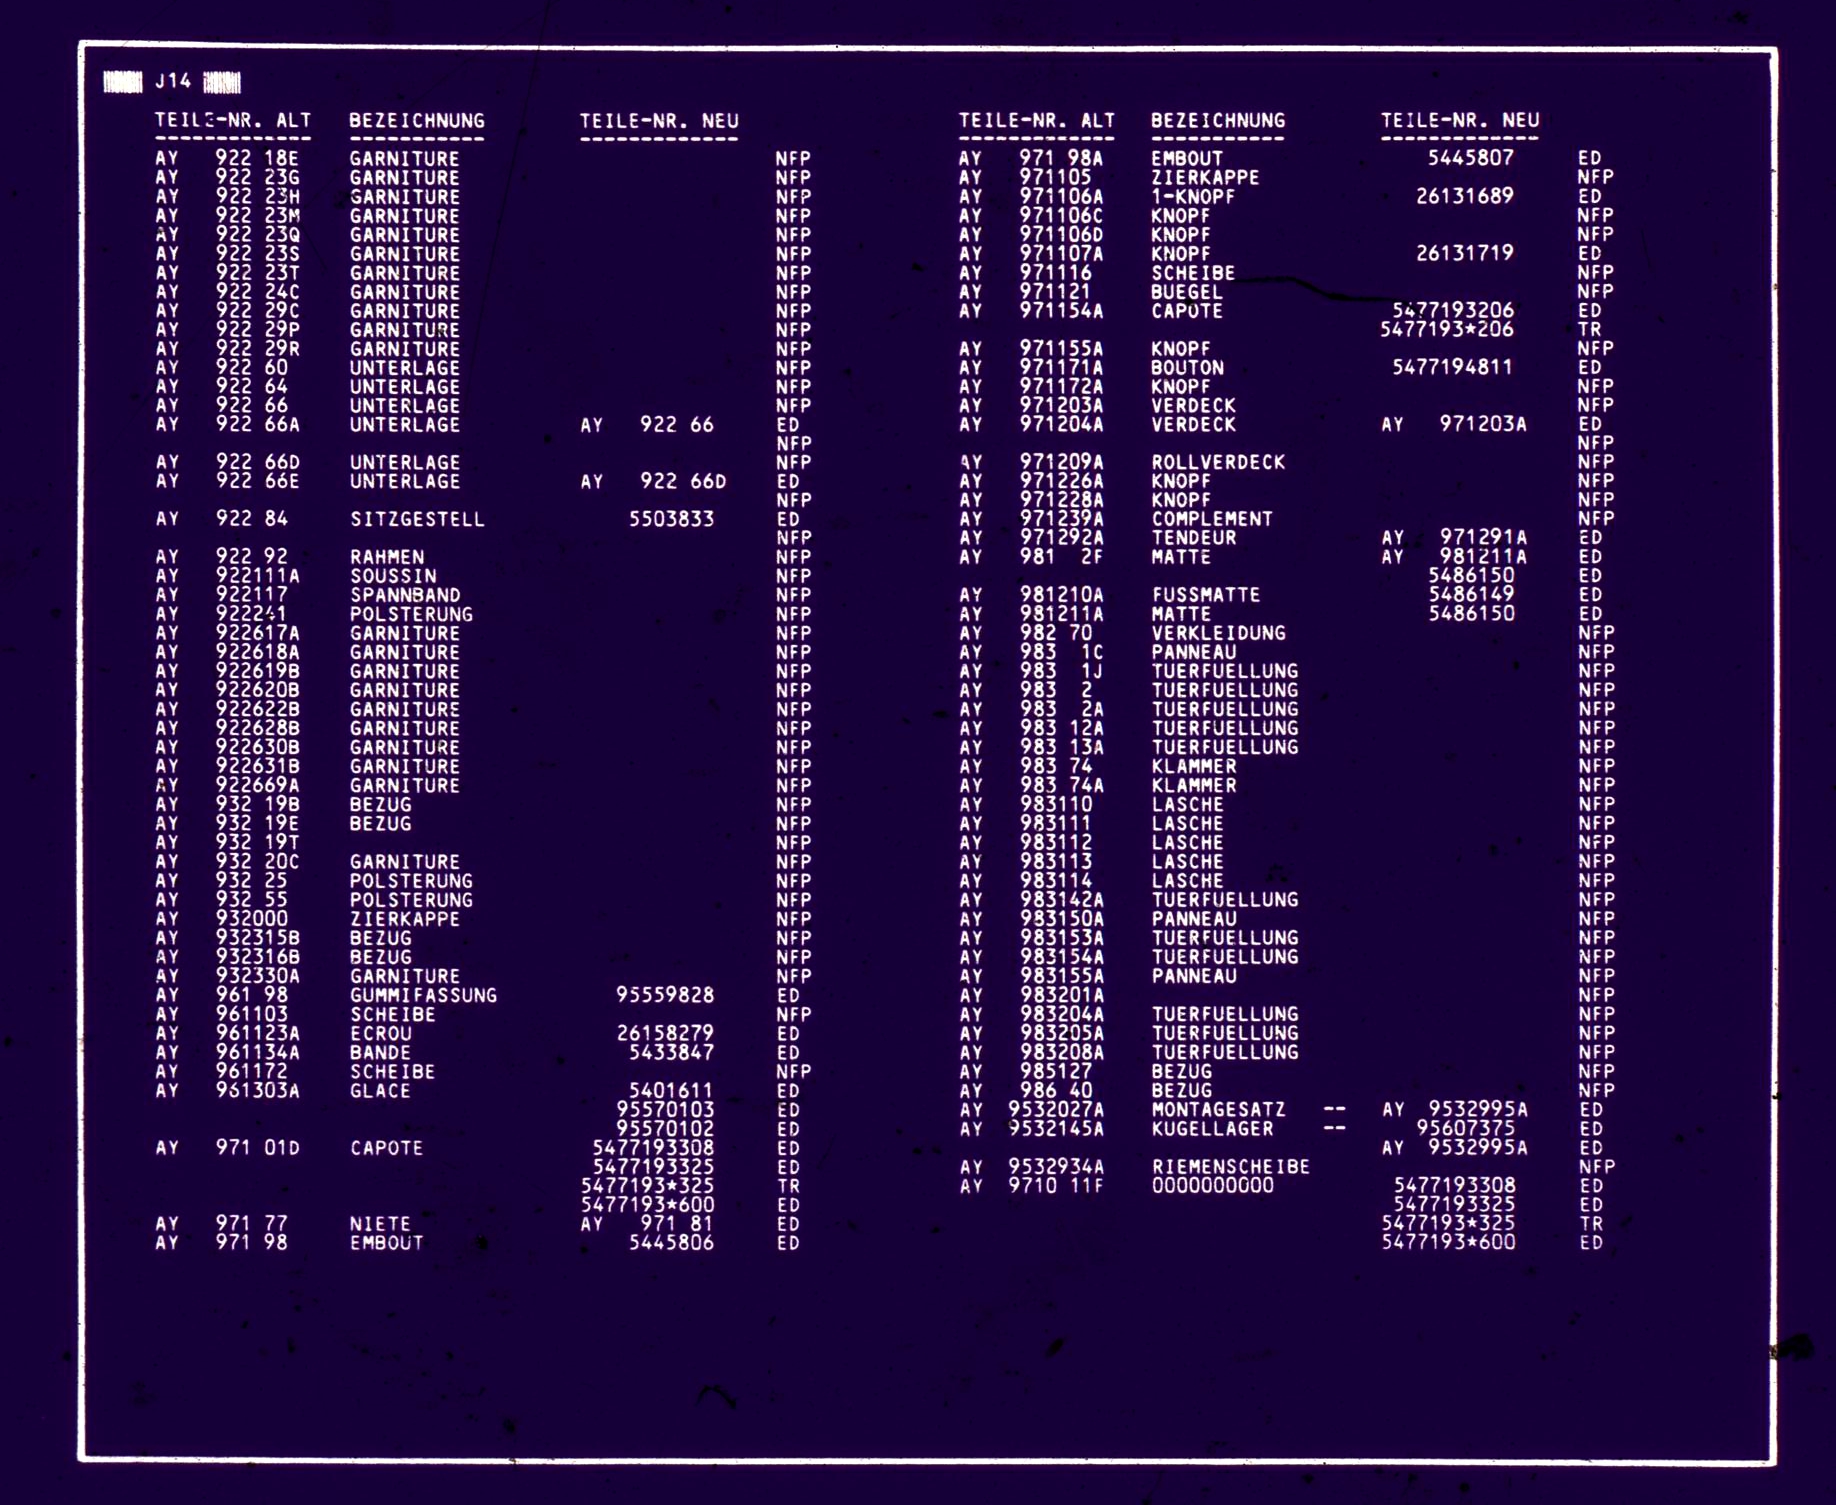Image resolution: width=1836 pixels, height=1505 pixels.
Task: Select new part number 5503833
Action: (x=672, y=520)
